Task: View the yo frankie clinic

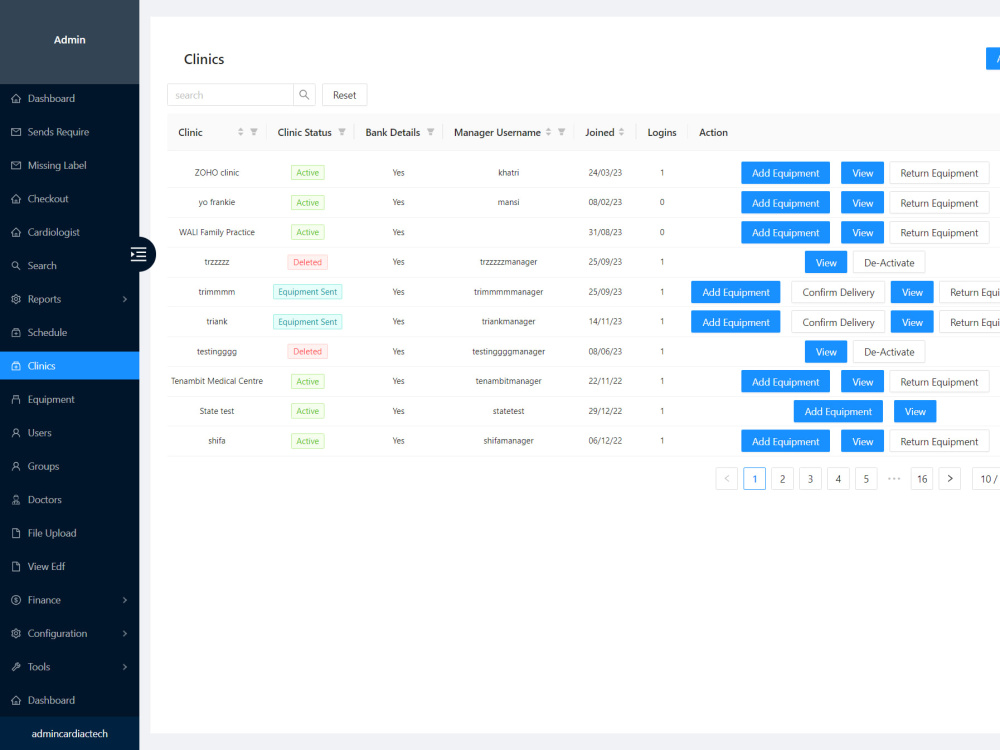Action: pos(862,203)
